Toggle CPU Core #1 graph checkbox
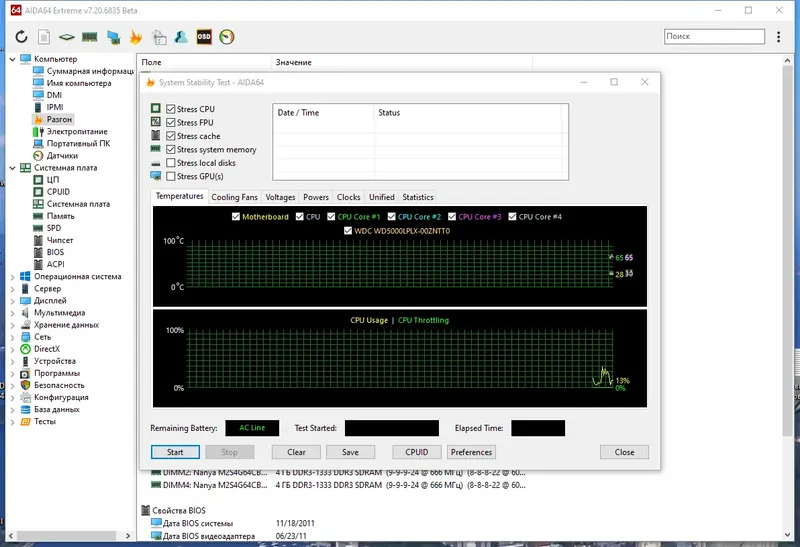The image size is (800, 547). tap(331, 217)
